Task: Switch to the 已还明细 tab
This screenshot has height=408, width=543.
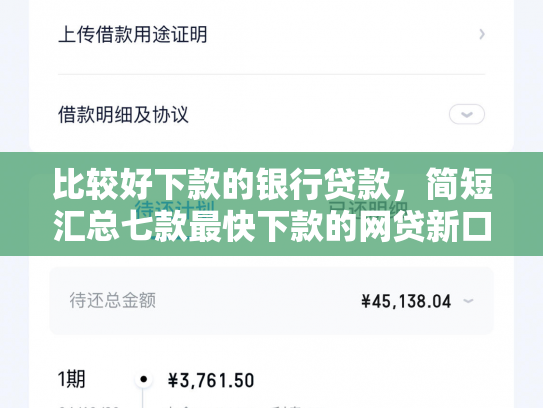Action: tap(368, 210)
